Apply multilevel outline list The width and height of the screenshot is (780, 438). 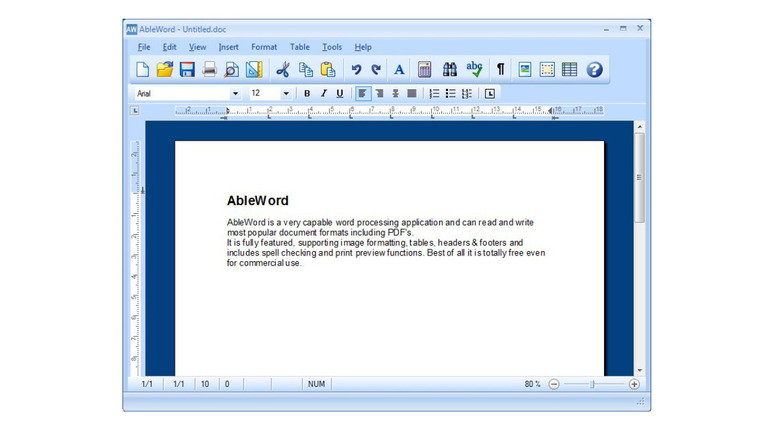[x=467, y=94]
